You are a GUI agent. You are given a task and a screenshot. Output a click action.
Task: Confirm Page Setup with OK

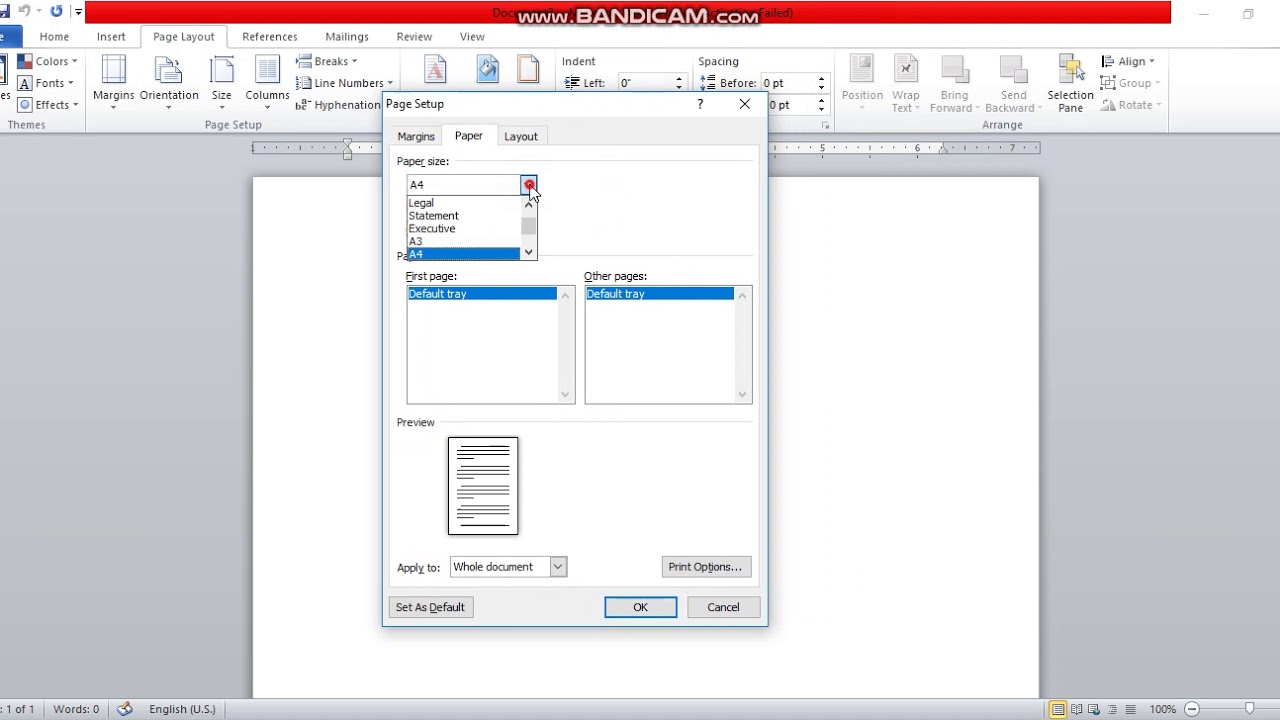pos(640,607)
